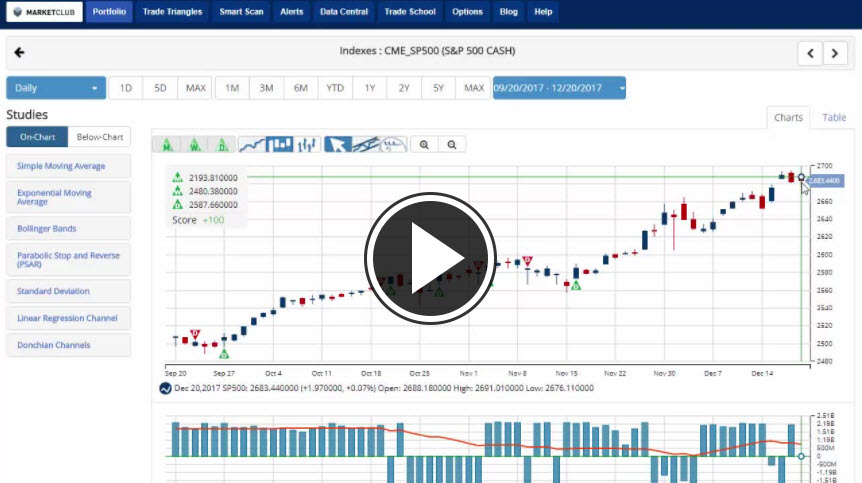Click the back arrow
Screen dimensions: 862x483
tap(19, 53)
